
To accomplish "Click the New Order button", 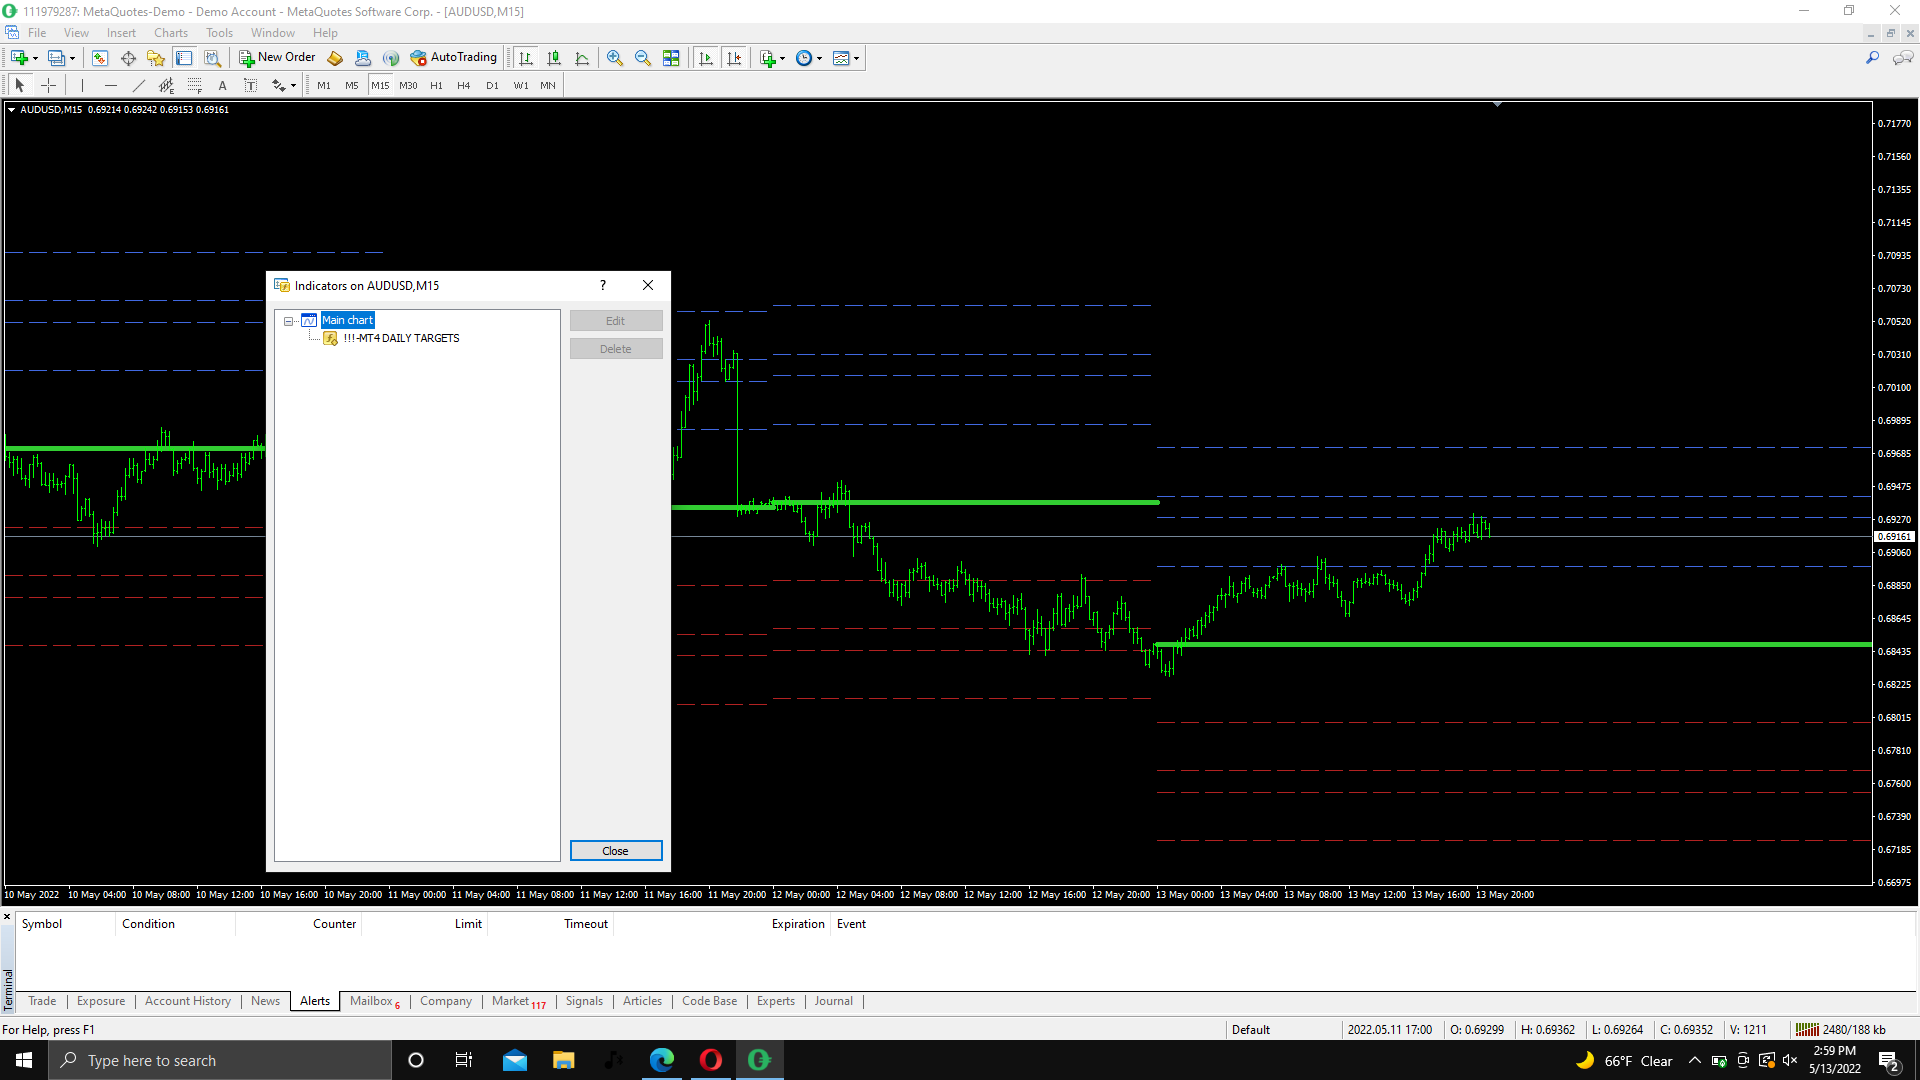I will (277, 57).
